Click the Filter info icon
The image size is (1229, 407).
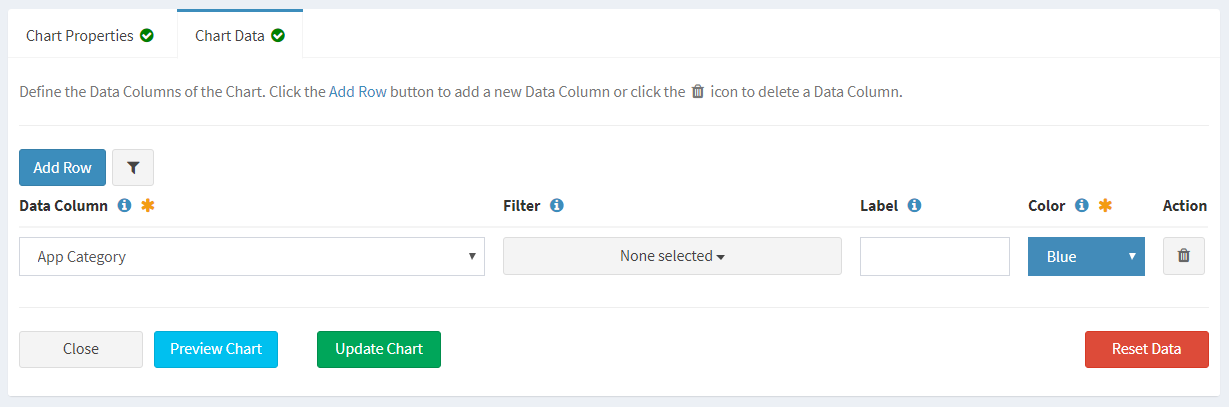point(557,205)
